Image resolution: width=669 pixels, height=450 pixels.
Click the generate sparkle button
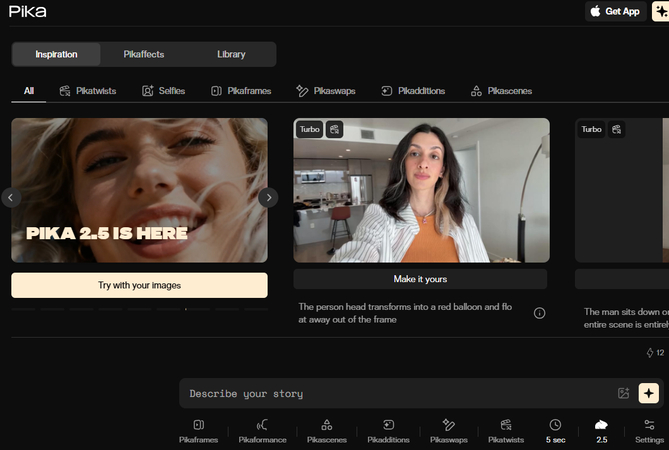point(649,393)
